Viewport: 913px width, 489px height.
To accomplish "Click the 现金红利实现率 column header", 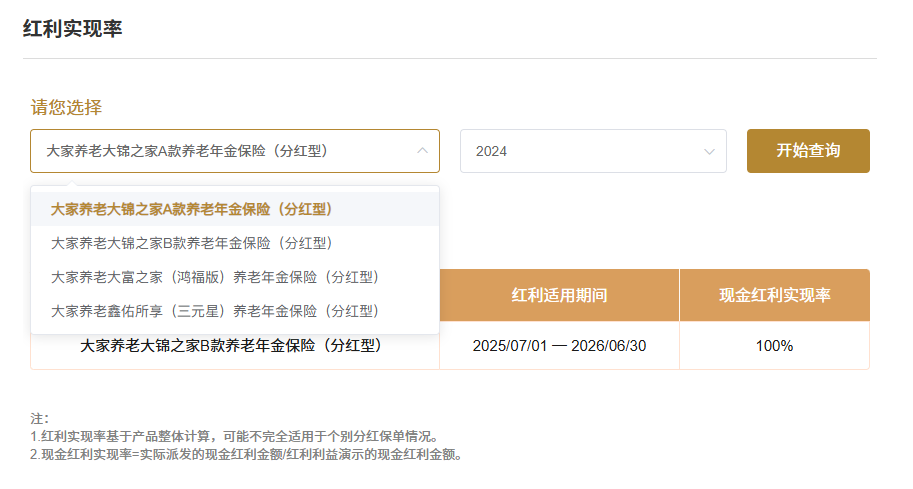I will [774, 295].
